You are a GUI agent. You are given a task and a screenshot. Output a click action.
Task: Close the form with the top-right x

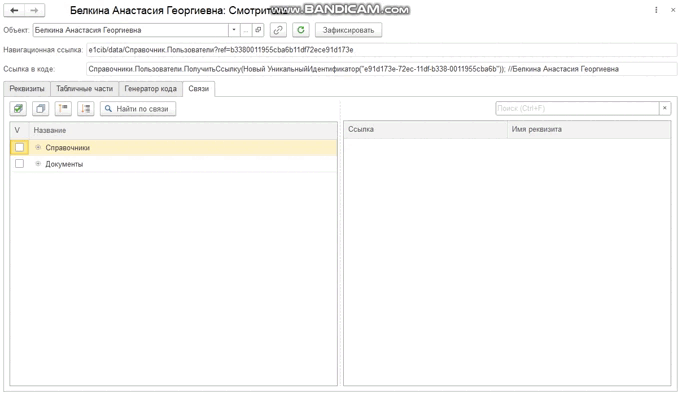tap(673, 10)
